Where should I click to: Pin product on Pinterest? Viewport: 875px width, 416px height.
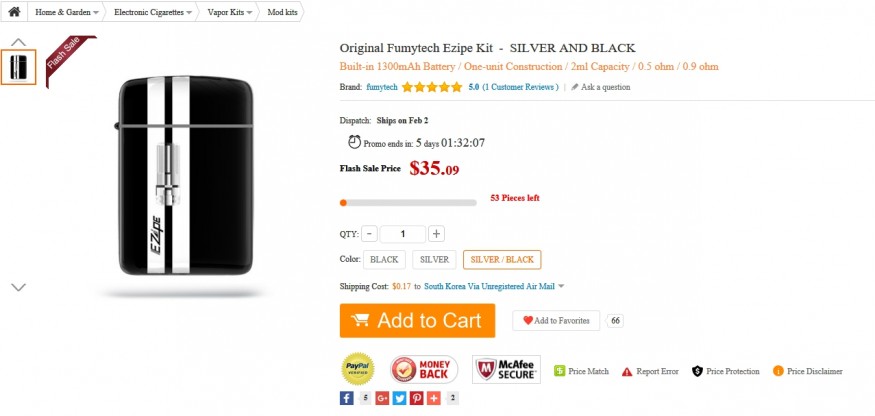[x=416, y=398]
